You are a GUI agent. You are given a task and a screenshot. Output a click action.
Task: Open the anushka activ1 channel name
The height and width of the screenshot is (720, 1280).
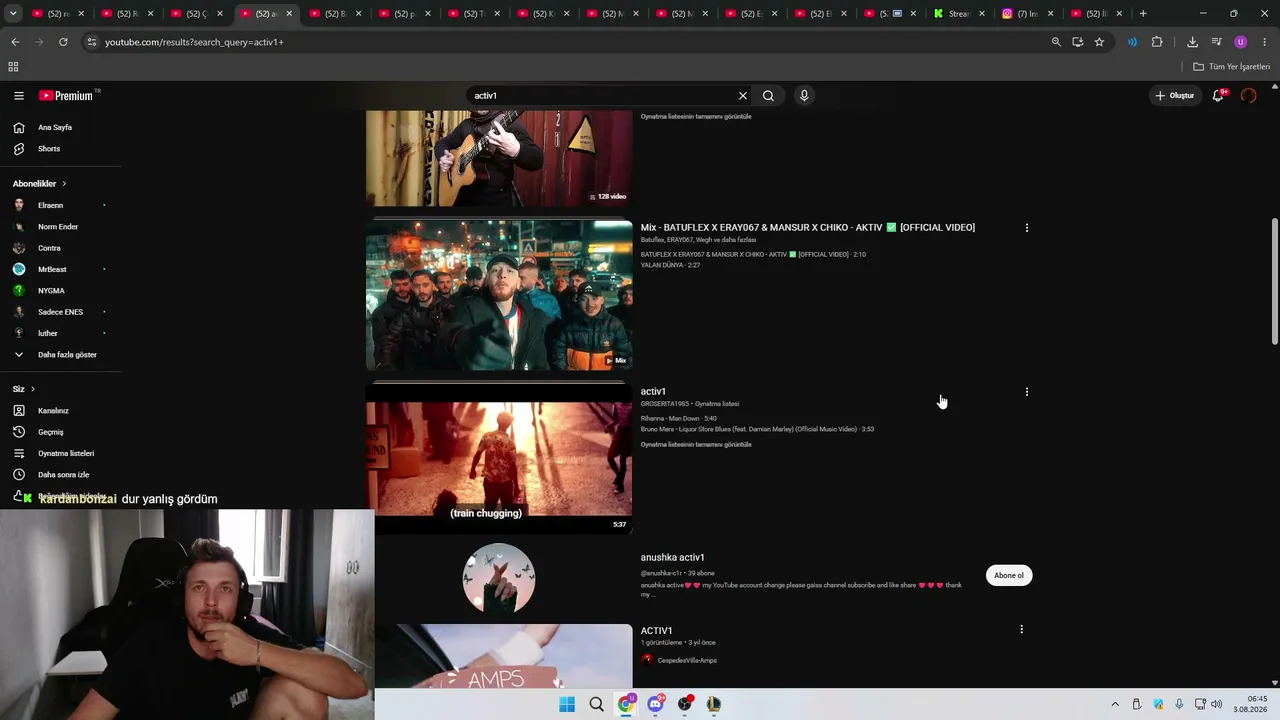point(673,558)
